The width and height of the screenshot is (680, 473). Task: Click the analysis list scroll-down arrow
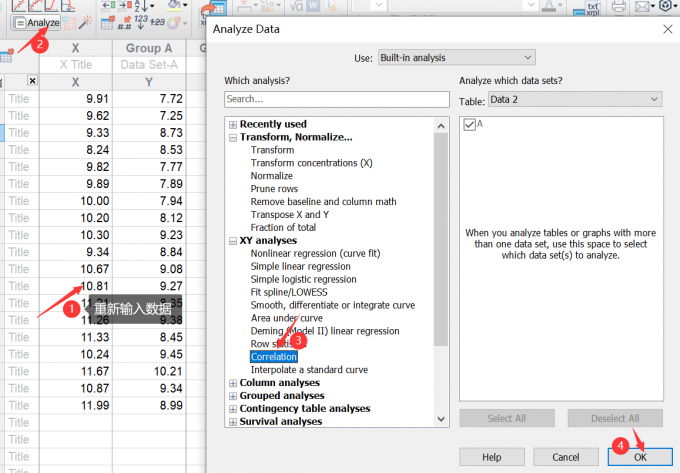click(x=441, y=419)
